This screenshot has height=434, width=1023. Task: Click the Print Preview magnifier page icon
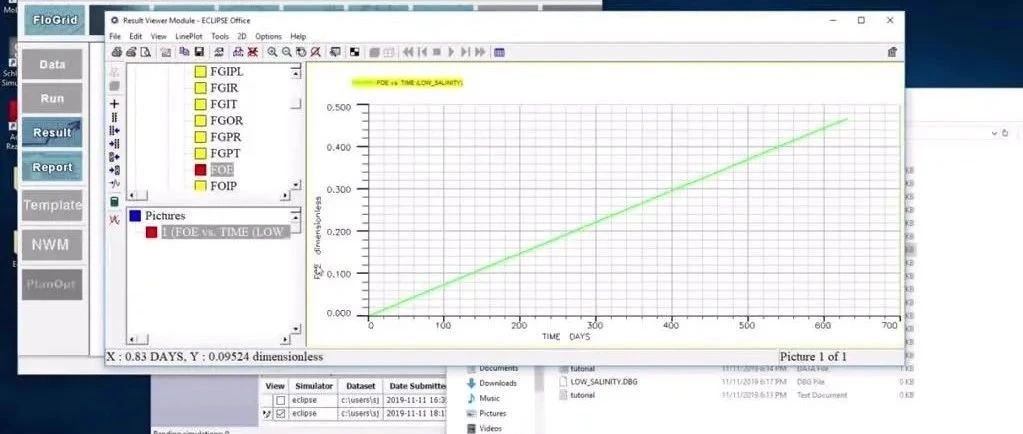(145, 52)
